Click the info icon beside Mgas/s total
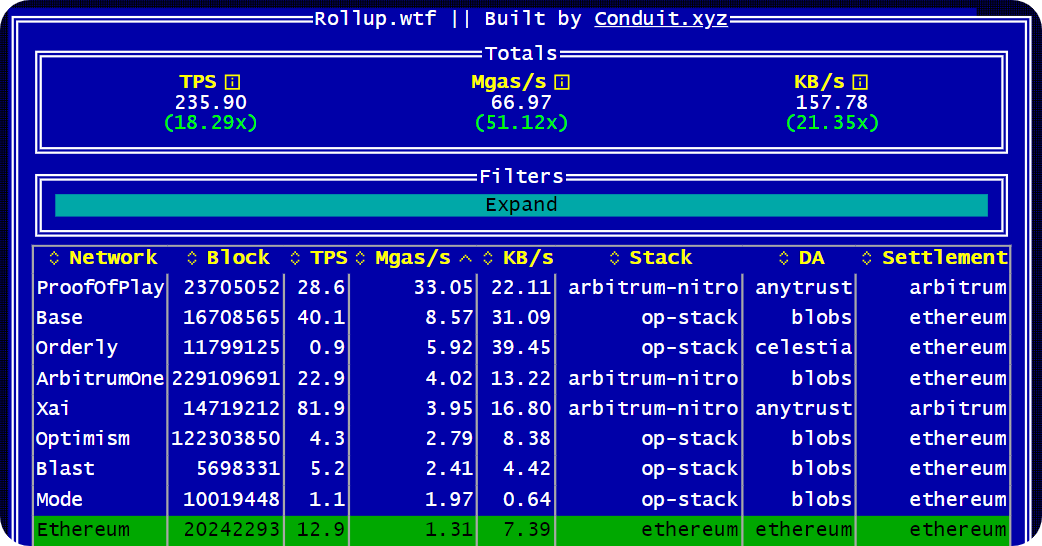Image resolution: width=1042 pixels, height=546 pixels. 562,82
